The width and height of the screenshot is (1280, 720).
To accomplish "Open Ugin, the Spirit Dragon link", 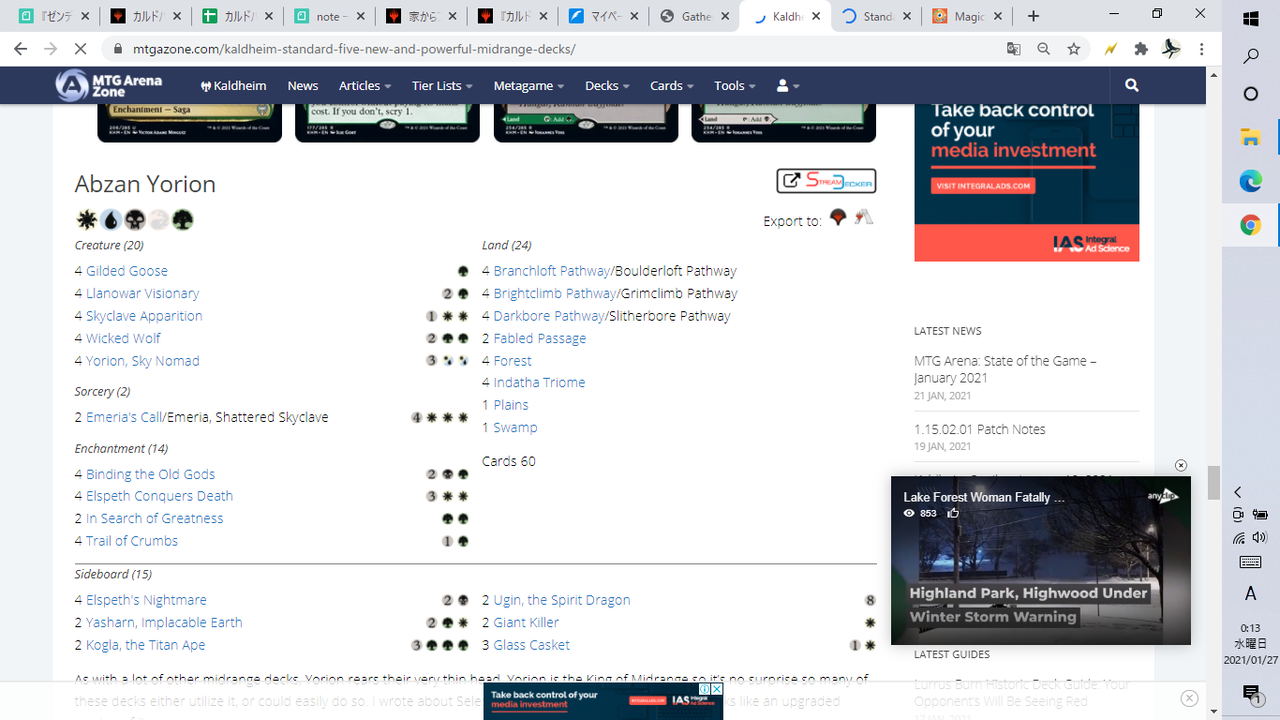I will 562,600.
